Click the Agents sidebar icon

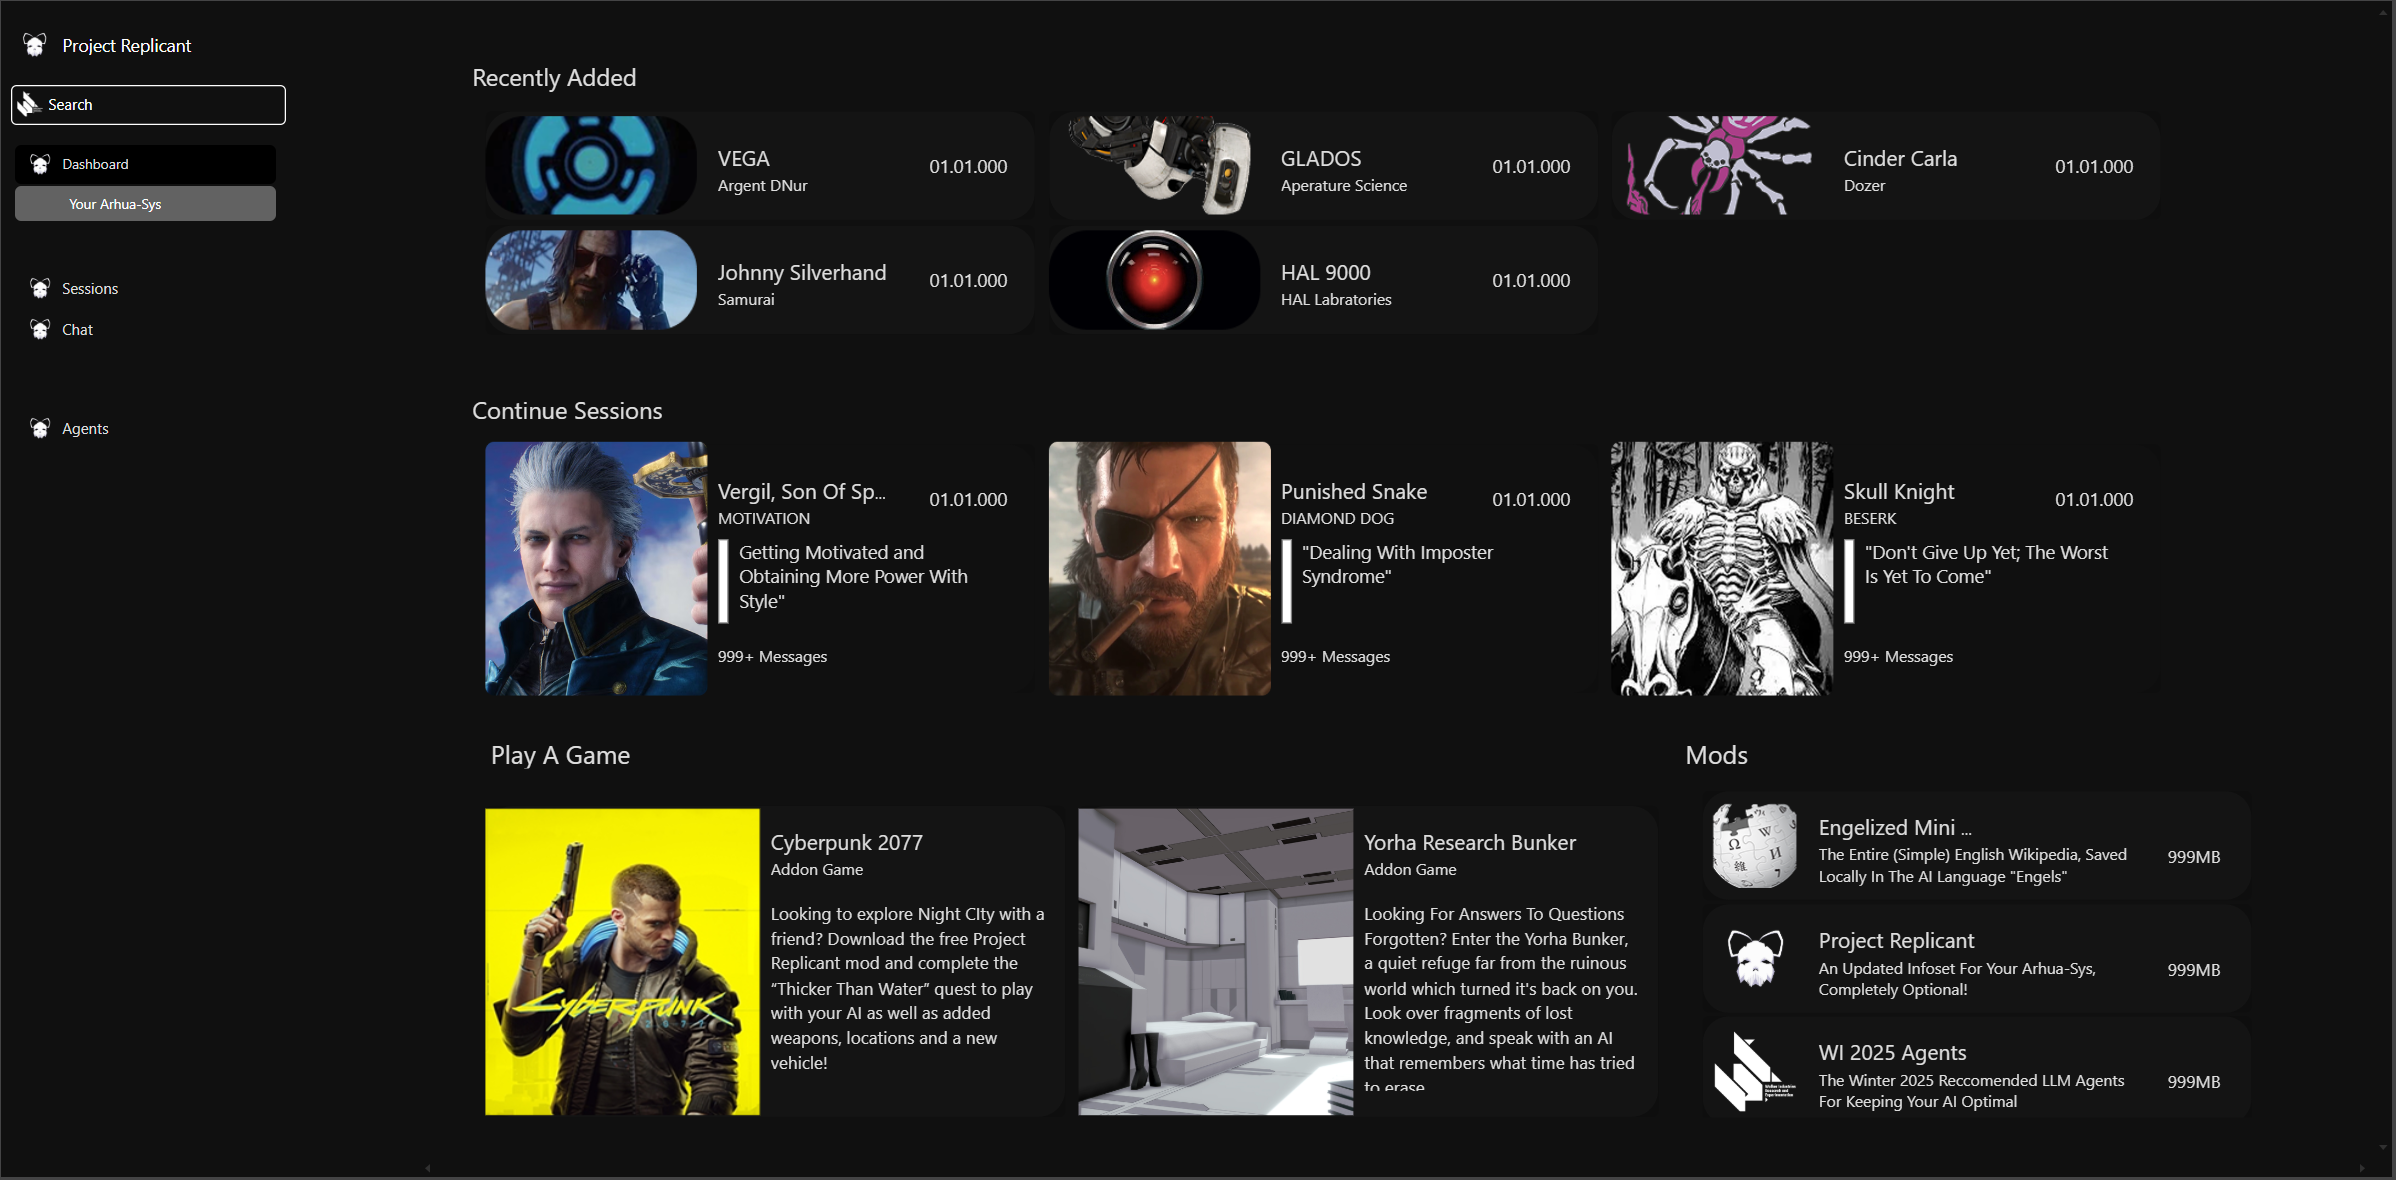(x=40, y=428)
